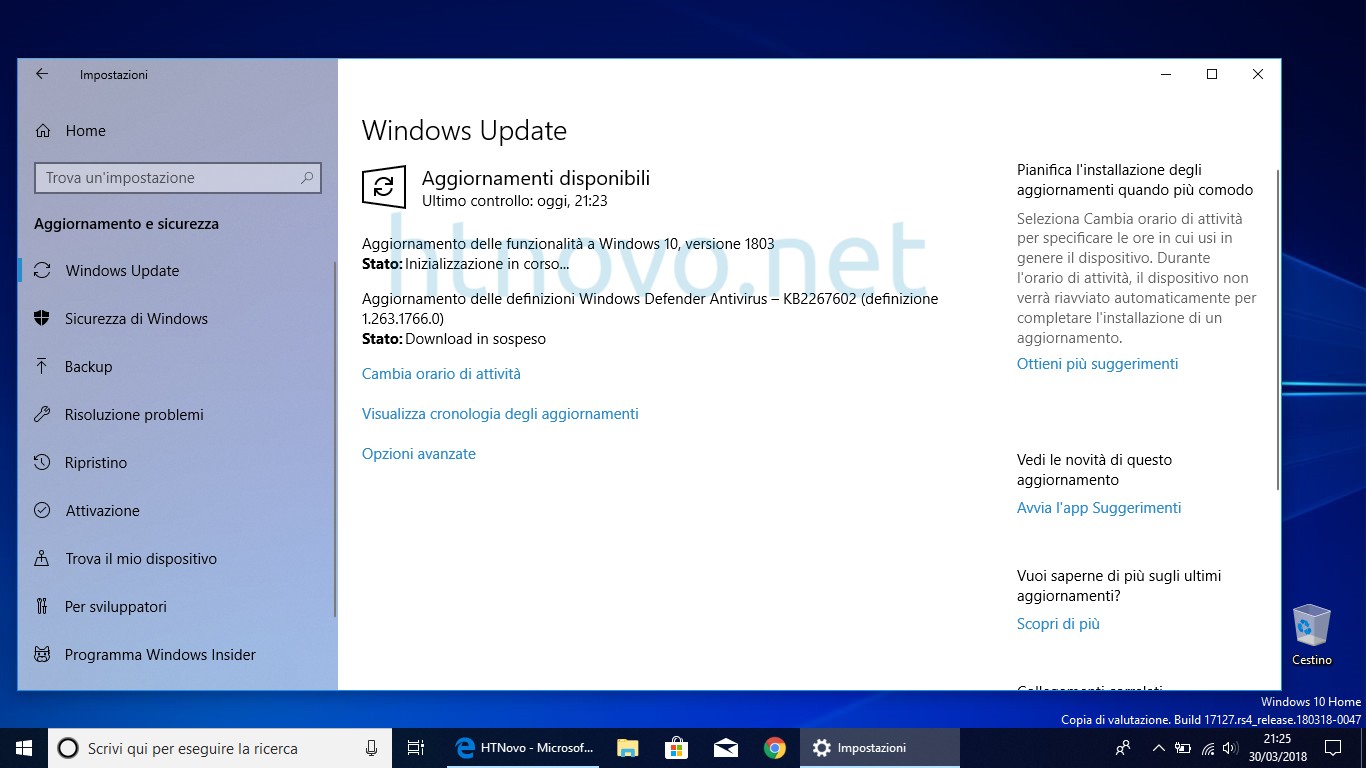Open Sicurezza di Windows via the shield icon

pos(41,318)
